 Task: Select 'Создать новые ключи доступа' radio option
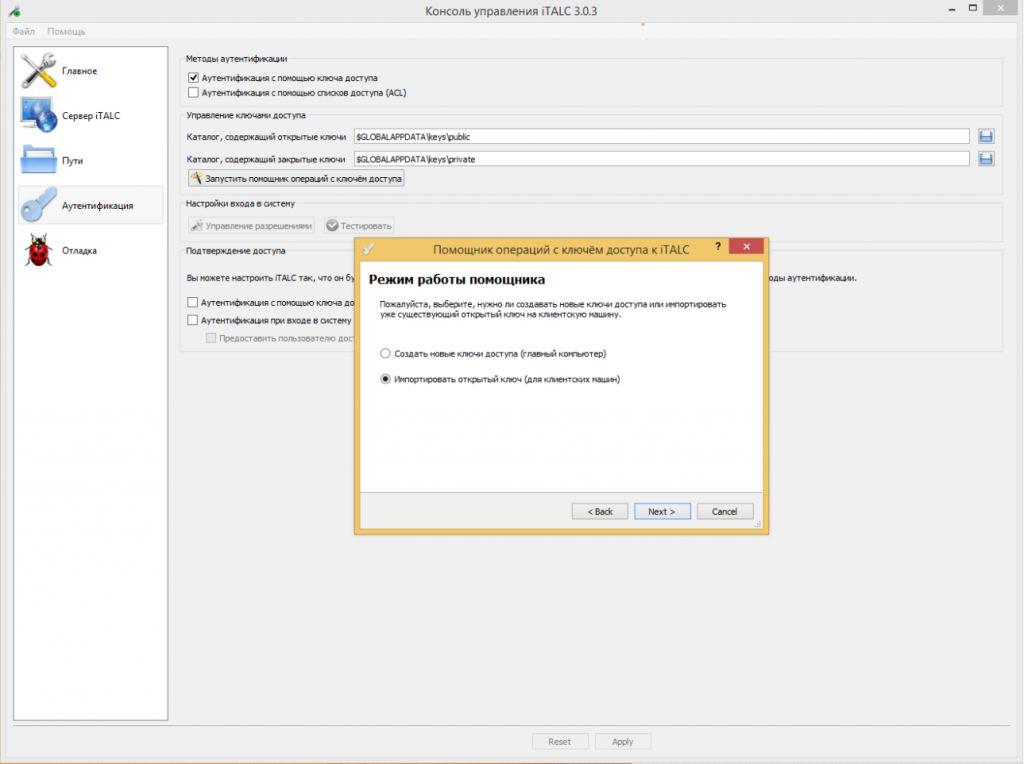tap(385, 353)
